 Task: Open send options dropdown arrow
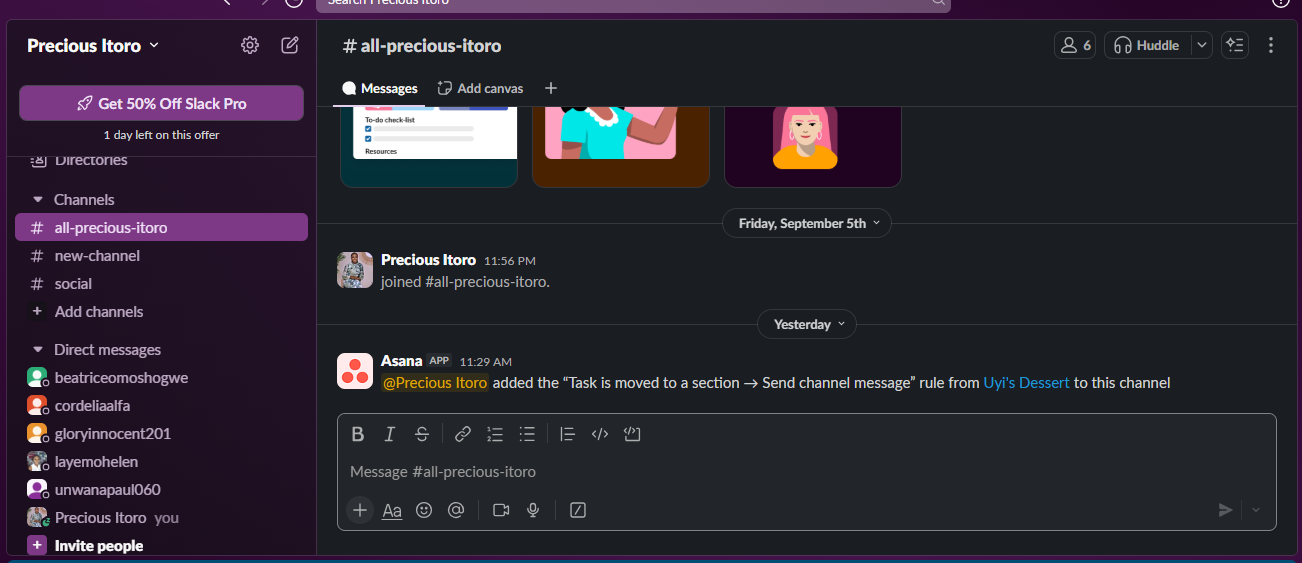pos(1256,510)
